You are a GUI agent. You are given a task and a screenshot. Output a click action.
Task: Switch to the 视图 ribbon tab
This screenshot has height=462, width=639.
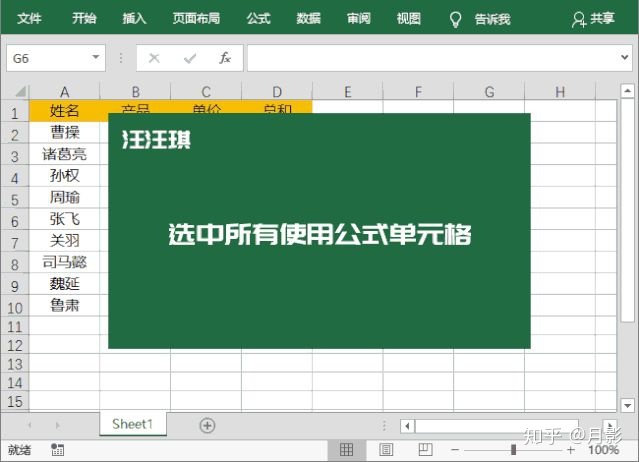coord(409,18)
